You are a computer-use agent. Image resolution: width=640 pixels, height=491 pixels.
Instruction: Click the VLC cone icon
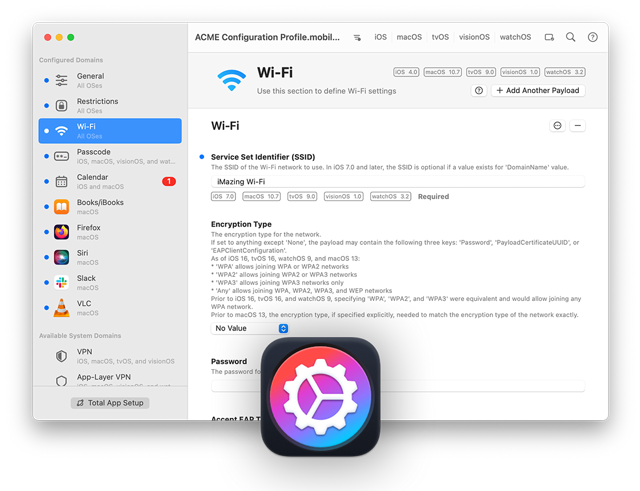(61, 308)
